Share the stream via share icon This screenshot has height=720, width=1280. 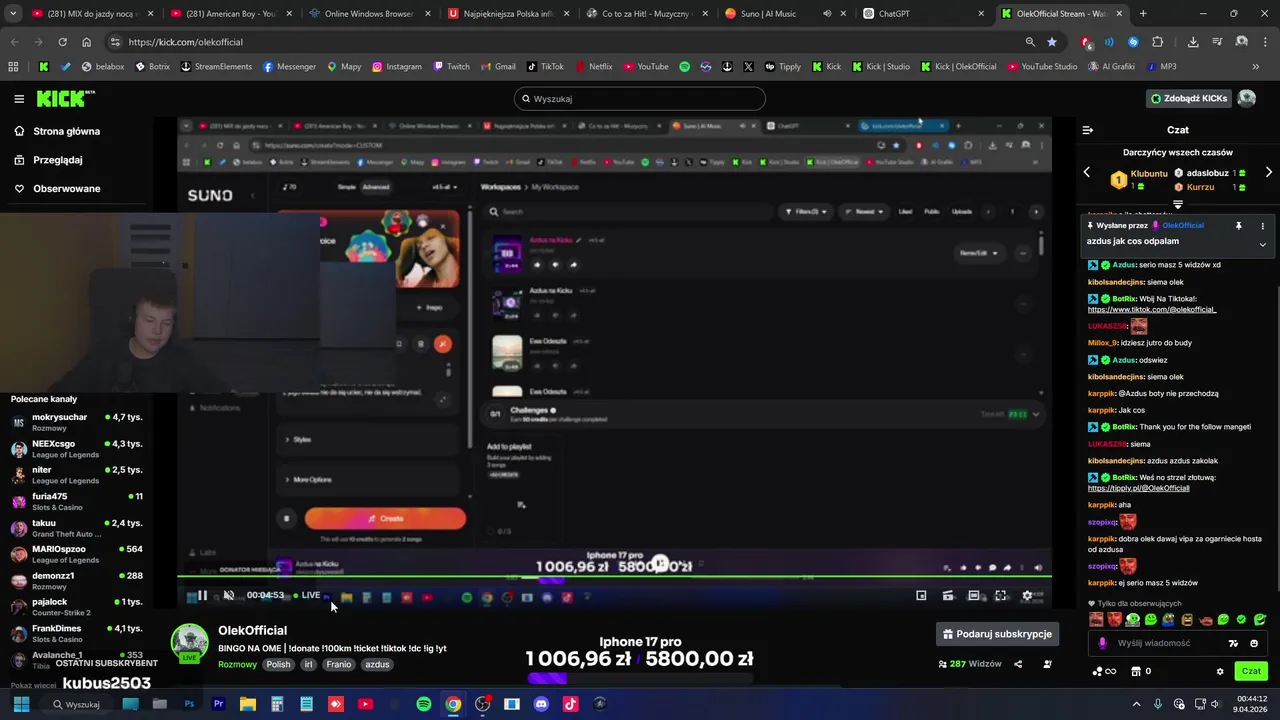1018,664
